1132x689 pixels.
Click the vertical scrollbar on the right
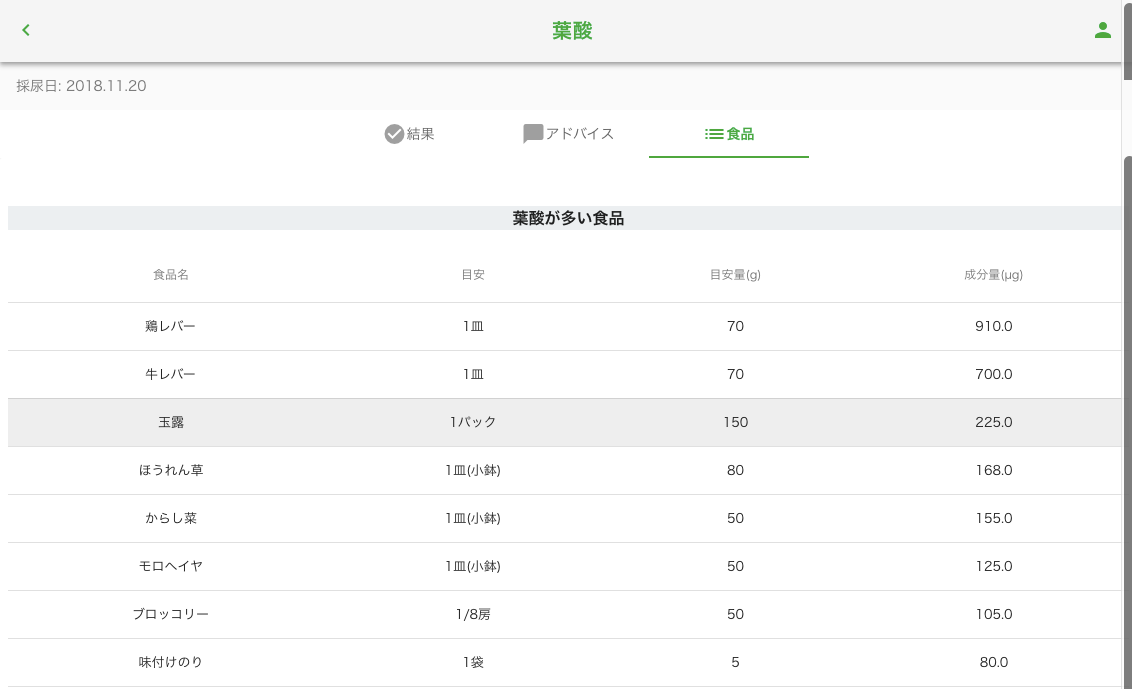(x=1127, y=400)
